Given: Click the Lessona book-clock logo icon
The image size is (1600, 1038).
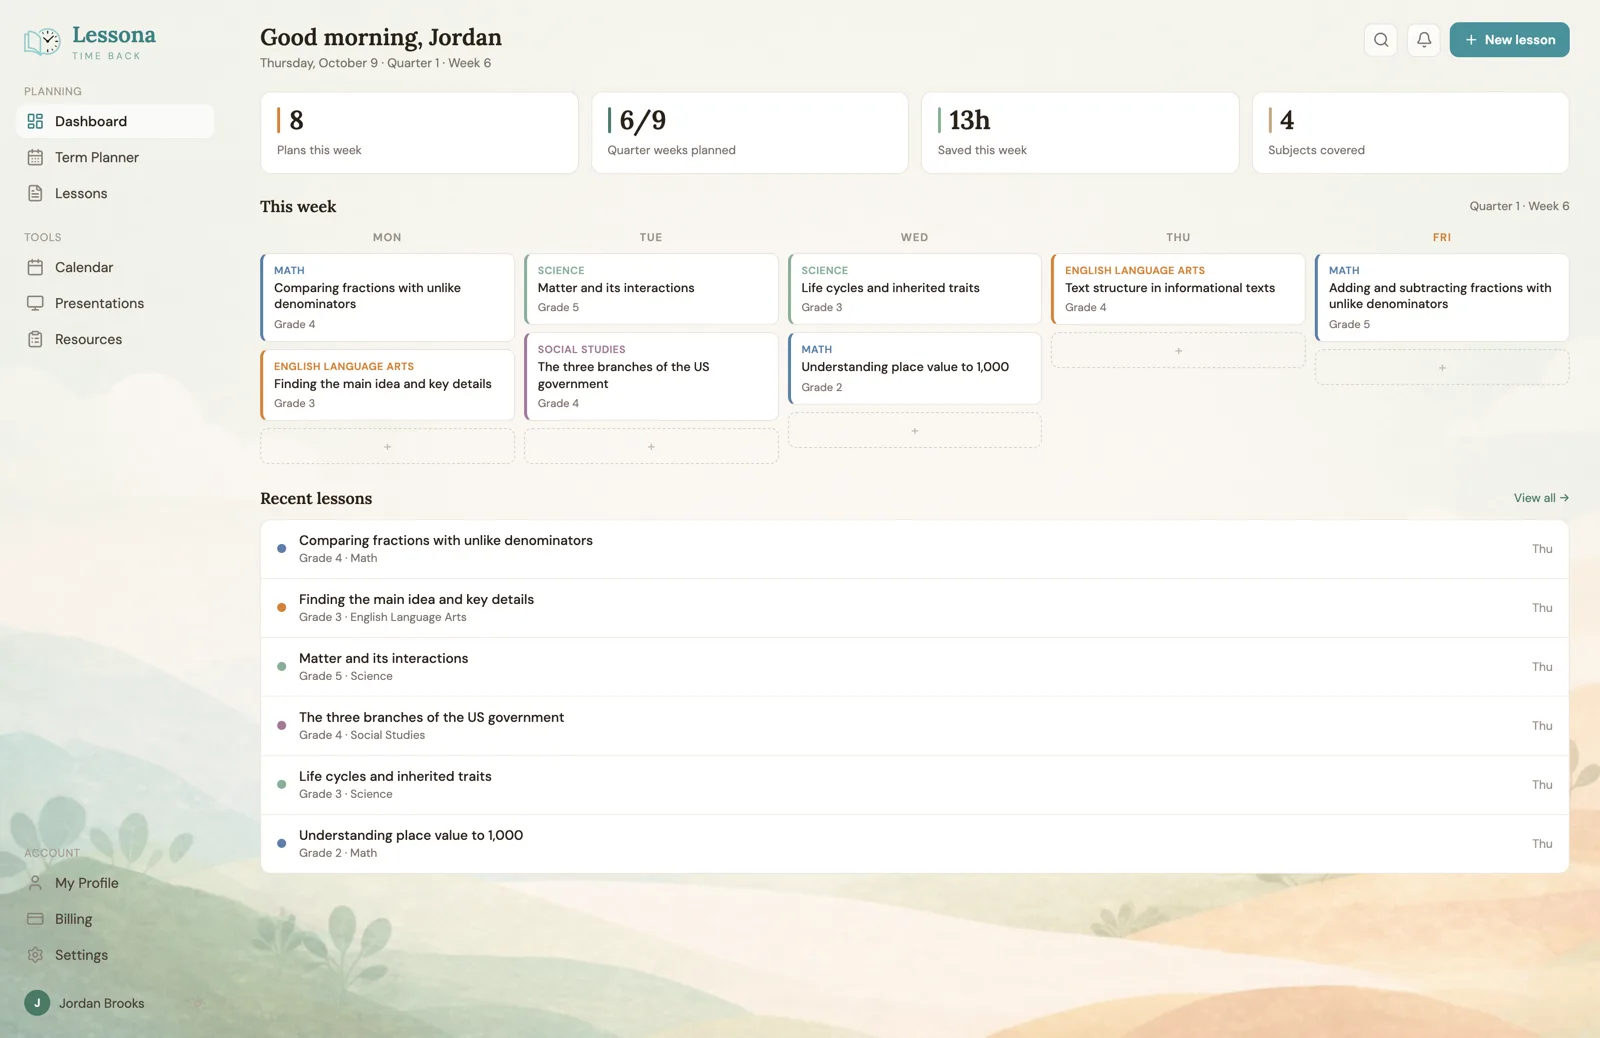Looking at the screenshot, I should [x=43, y=42].
